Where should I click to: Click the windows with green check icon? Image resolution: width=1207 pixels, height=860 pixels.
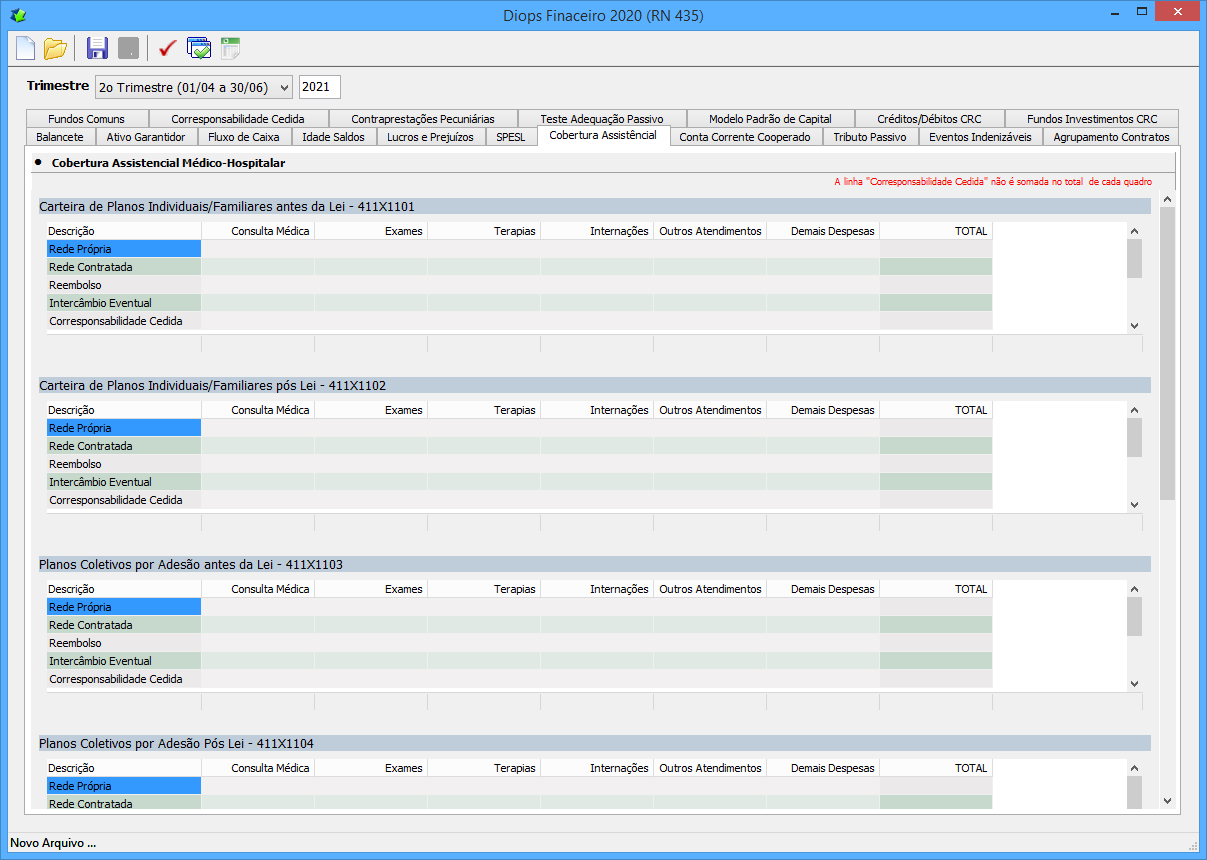(x=199, y=47)
